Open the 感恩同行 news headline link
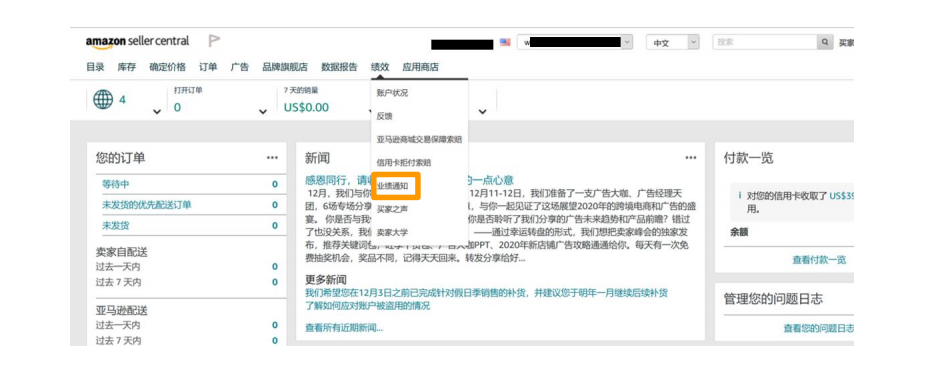The width and height of the screenshot is (939, 384). coord(409,180)
